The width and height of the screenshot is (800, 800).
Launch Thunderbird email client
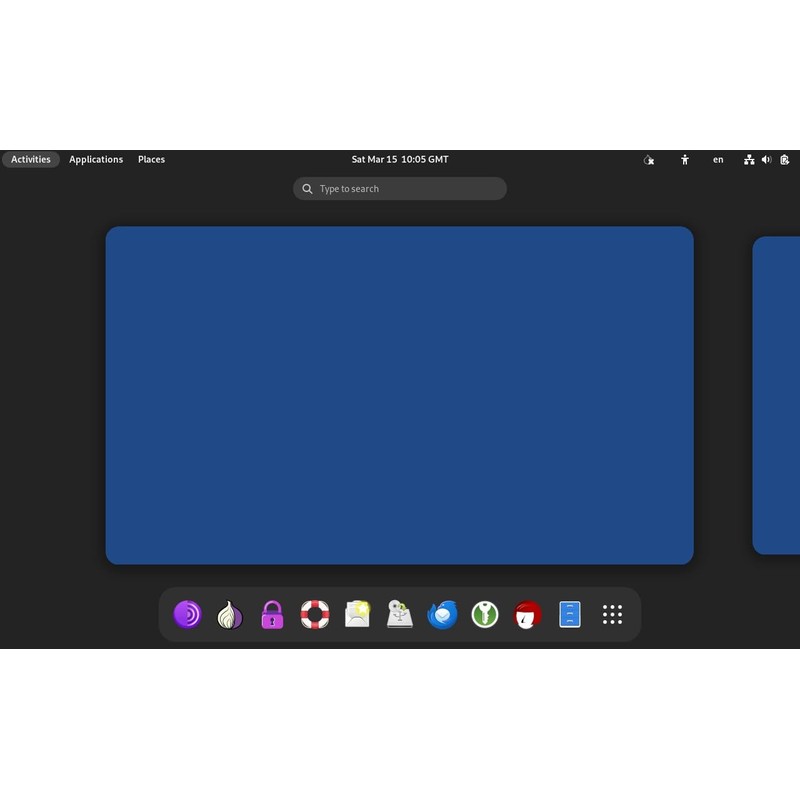pos(442,614)
